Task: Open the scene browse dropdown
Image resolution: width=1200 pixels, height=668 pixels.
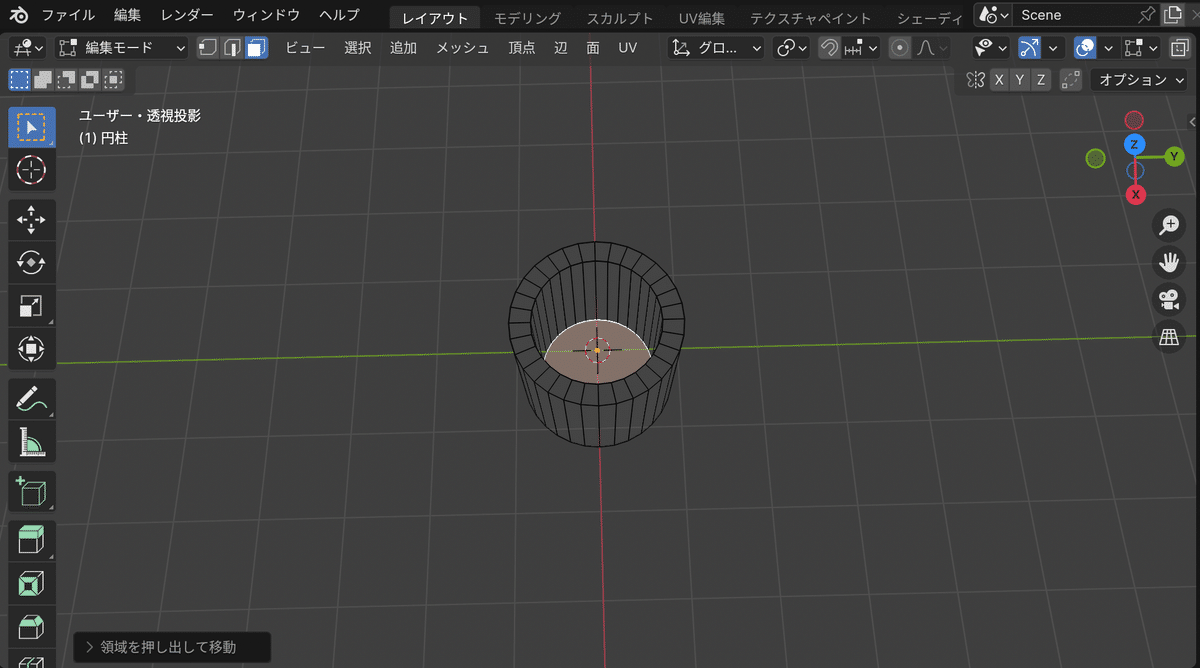Action: 991,15
